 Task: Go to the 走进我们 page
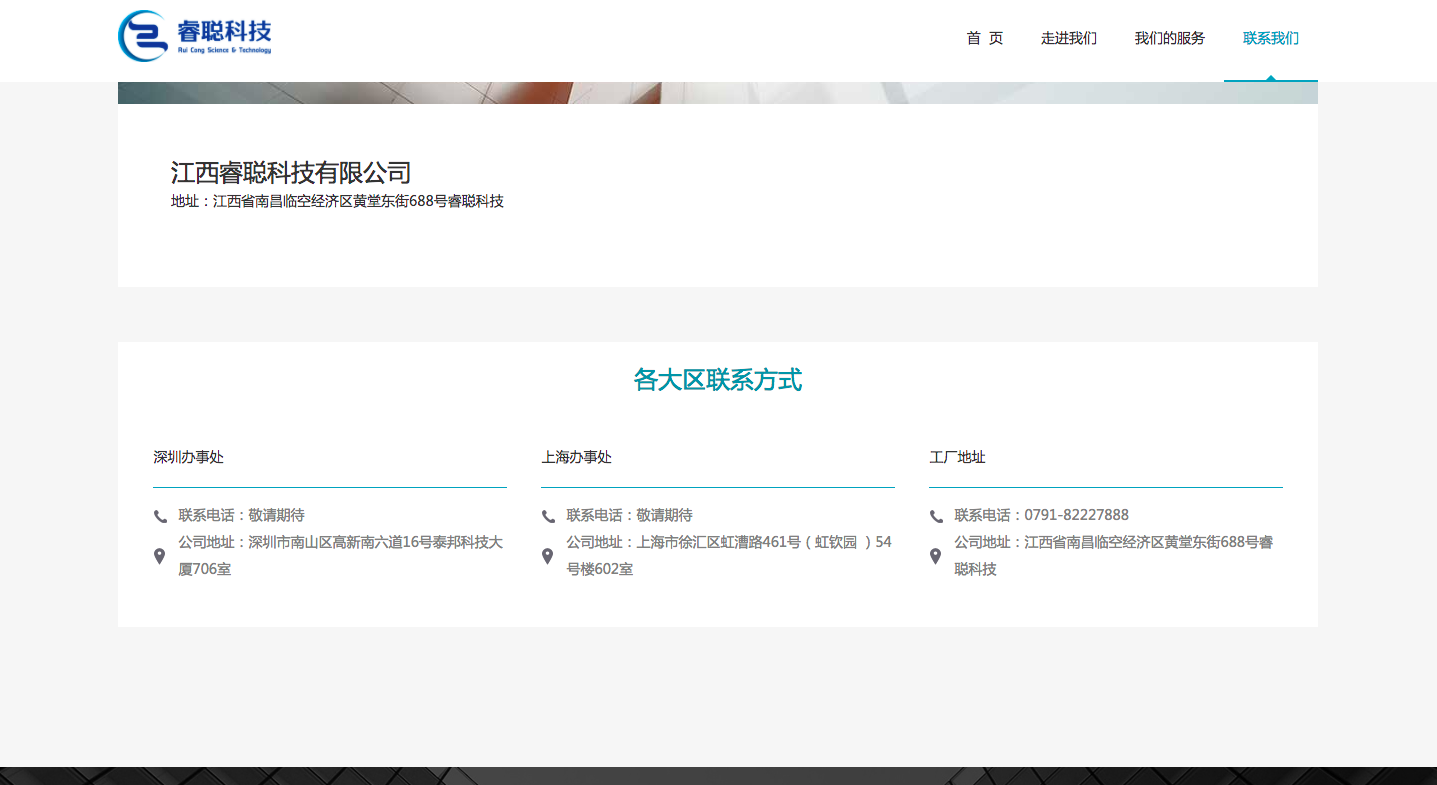(x=1068, y=38)
